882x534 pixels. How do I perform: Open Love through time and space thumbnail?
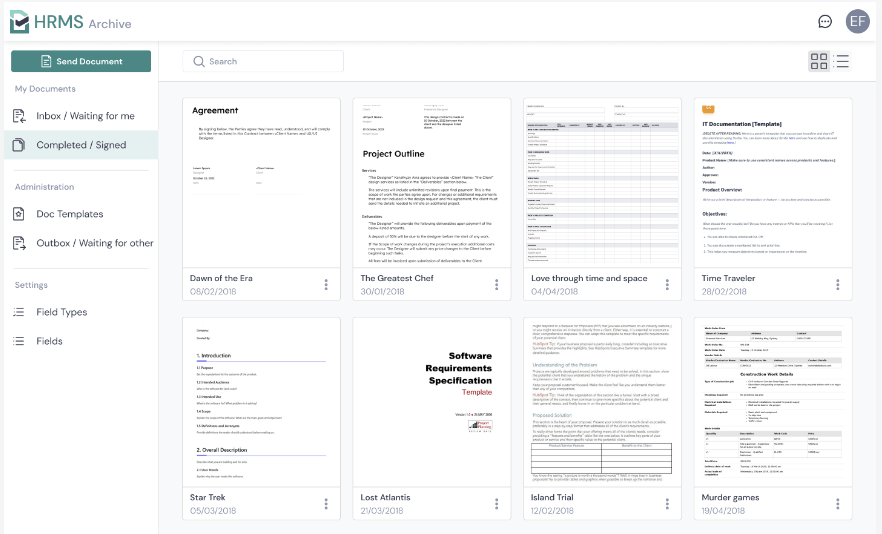(602, 183)
